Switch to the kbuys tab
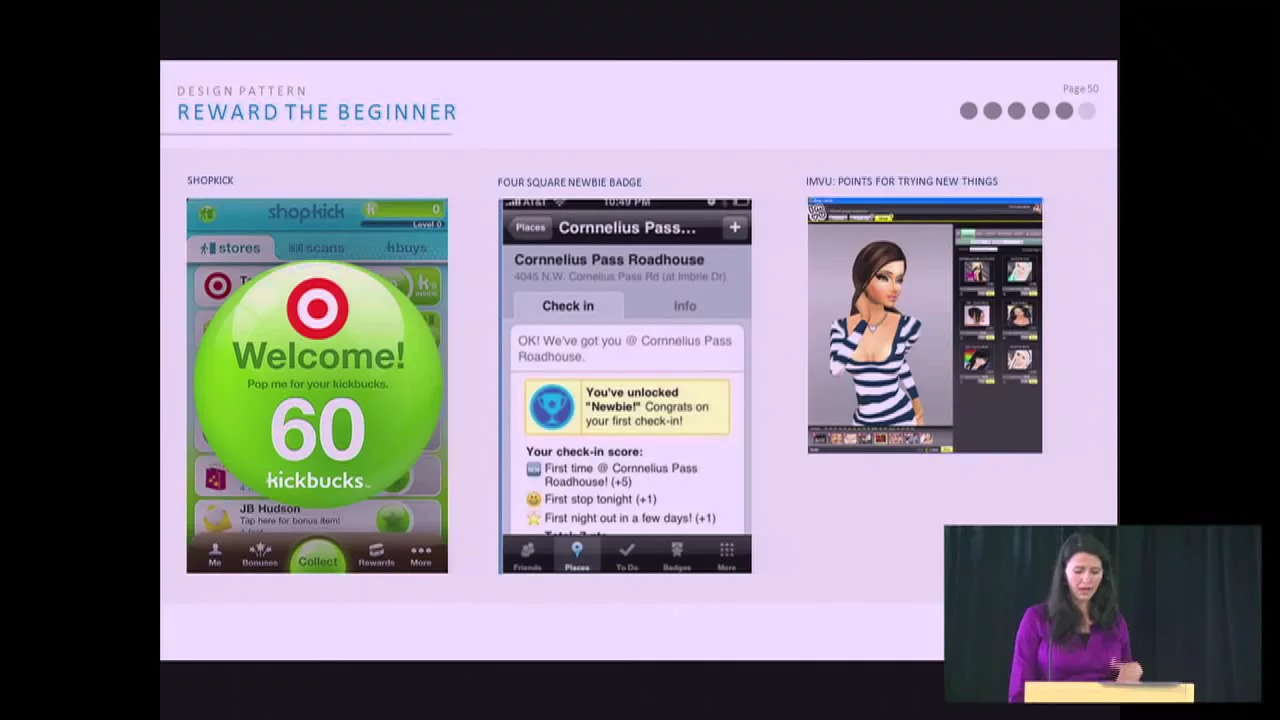1280x720 pixels. (x=406, y=248)
